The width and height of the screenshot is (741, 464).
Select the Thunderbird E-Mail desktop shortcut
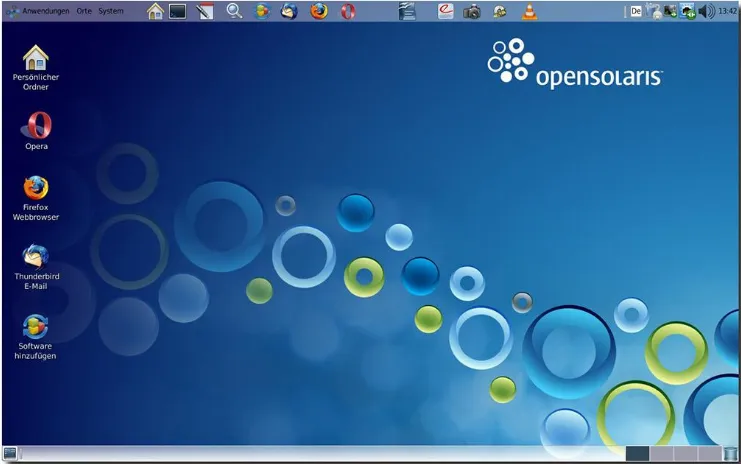point(36,267)
